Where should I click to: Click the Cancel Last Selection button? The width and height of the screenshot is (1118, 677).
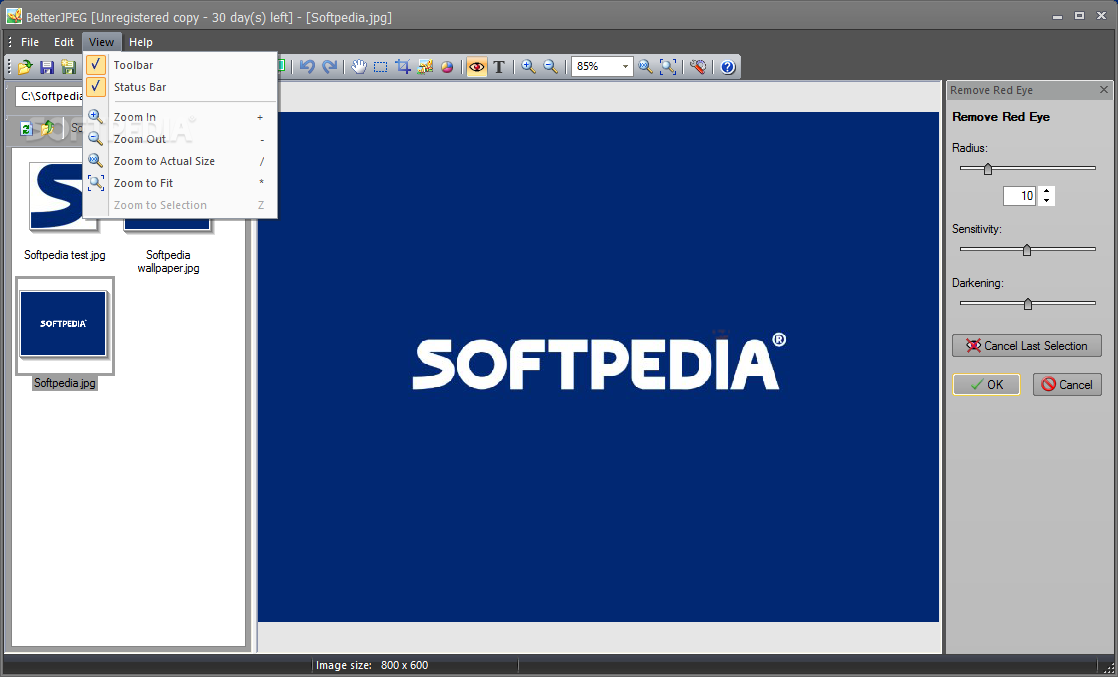click(x=1027, y=346)
